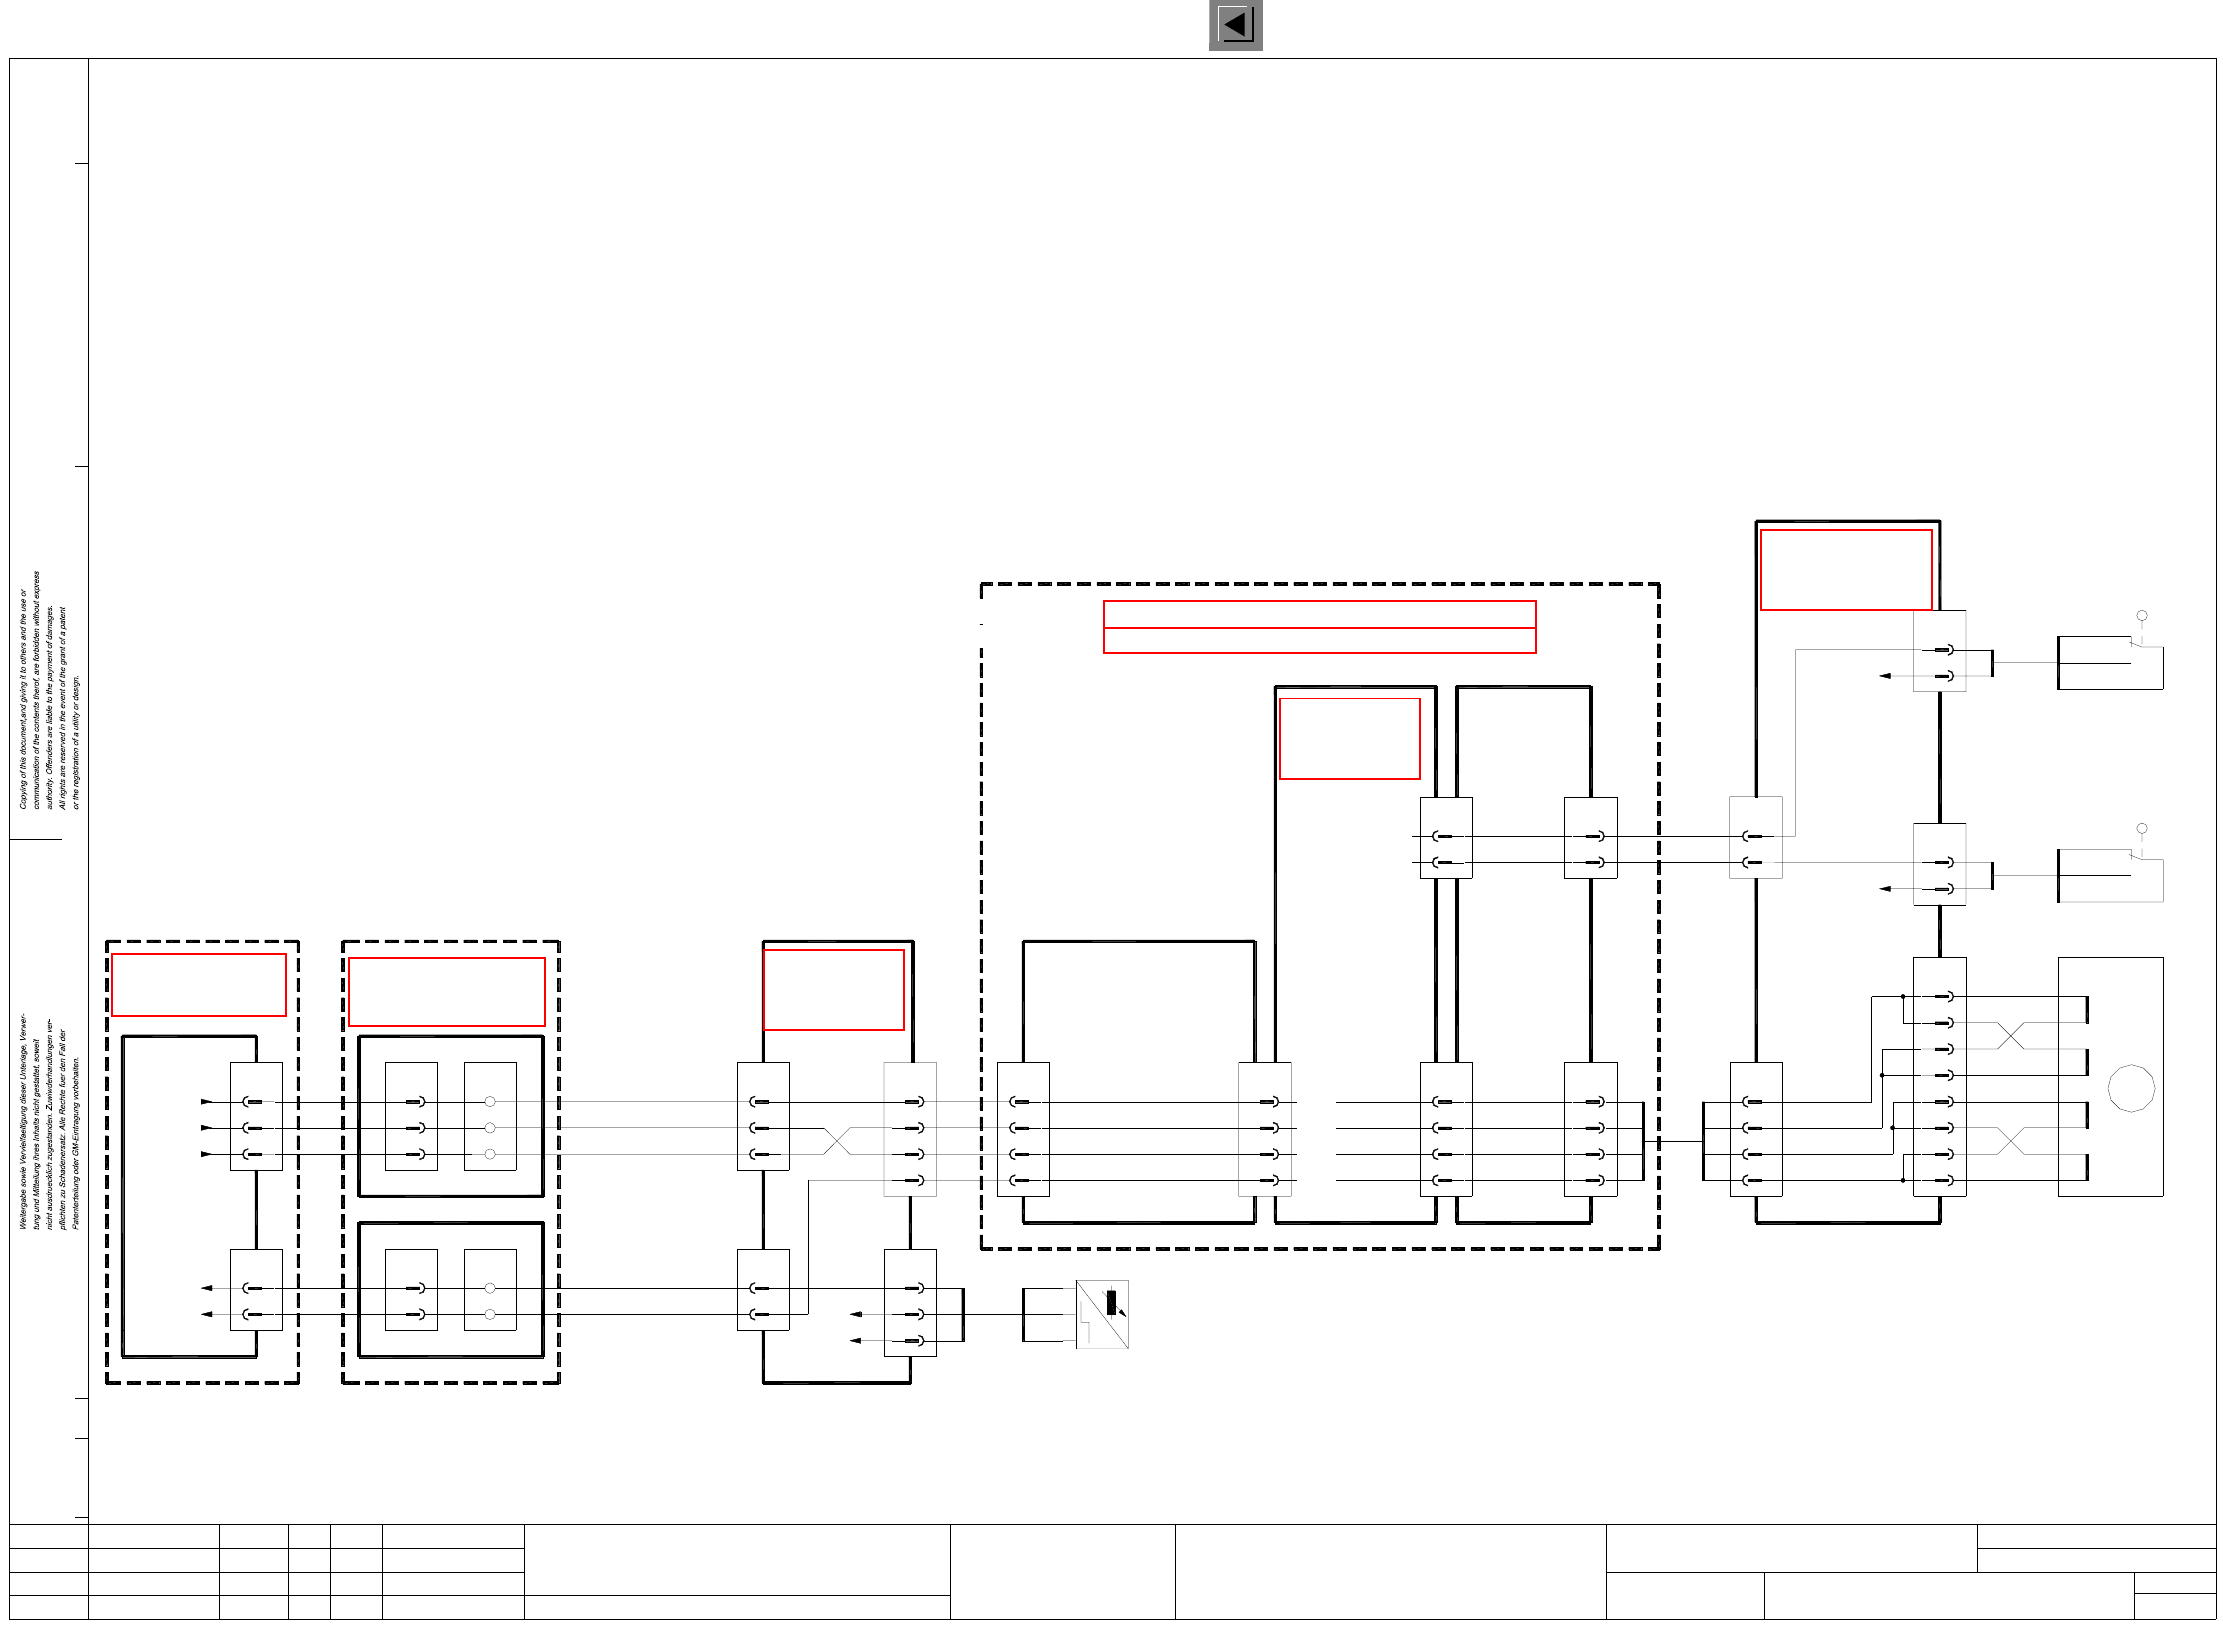Click the eight-pin connector block beside motor
Screen dimensions: 2223x1626
pyautogui.click(x=1939, y=1076)
